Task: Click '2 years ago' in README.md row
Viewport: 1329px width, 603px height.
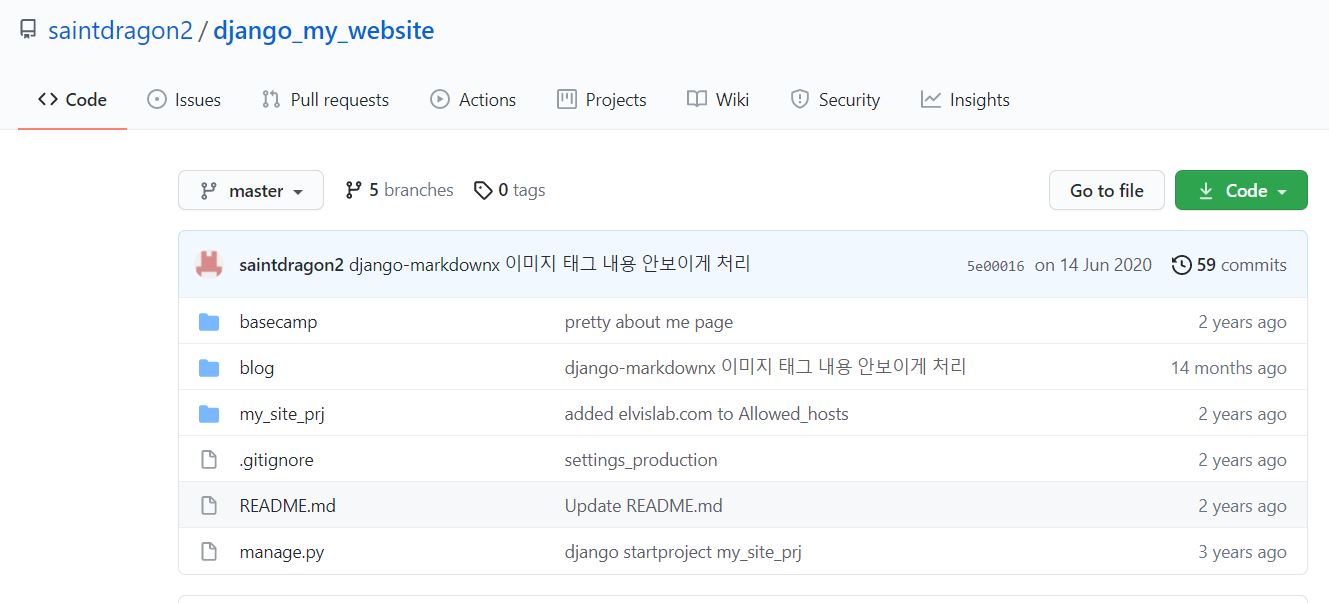Action: pos(1243,506)
